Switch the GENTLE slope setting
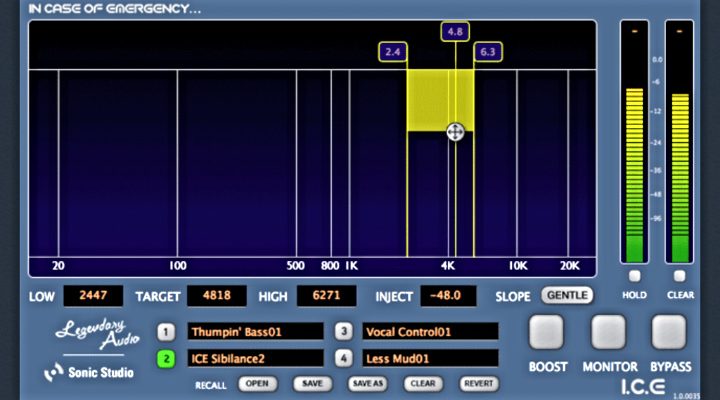The height and width of the screenshot is (400, 720). point(566,295)
